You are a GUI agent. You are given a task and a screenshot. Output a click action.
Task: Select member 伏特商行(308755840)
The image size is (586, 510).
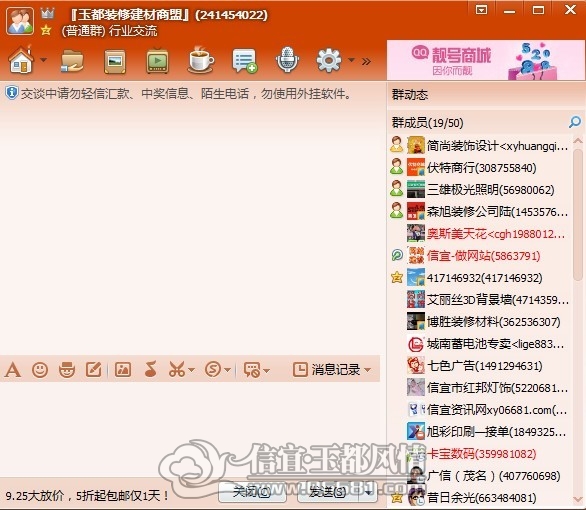(x=480, y=167)
